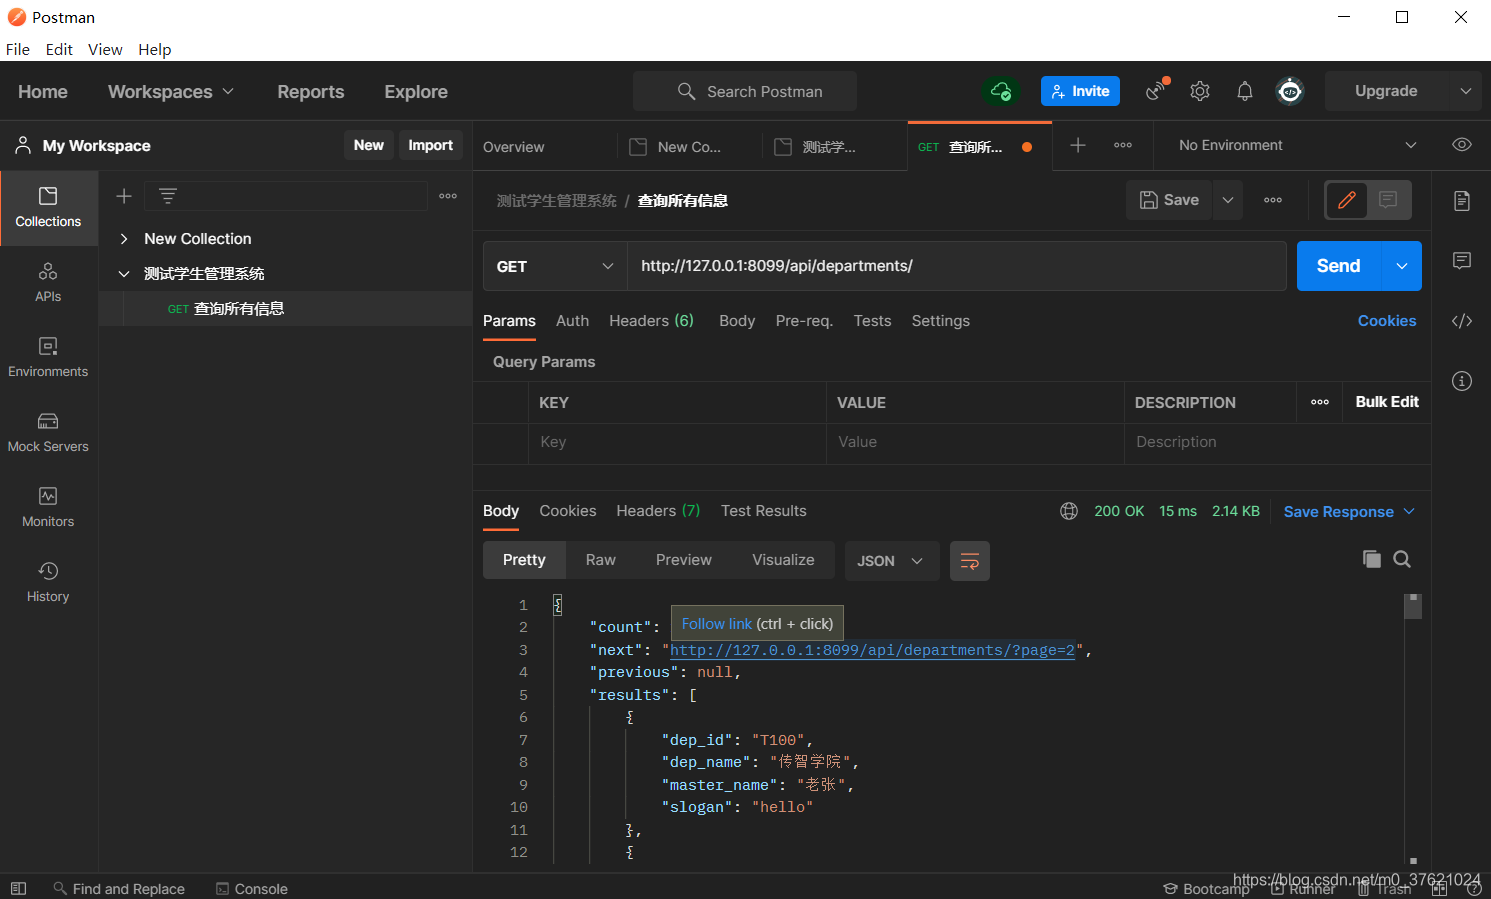Collapse the 测试学生管理系统 collection

pyautogui.click(x=124, y=273)
